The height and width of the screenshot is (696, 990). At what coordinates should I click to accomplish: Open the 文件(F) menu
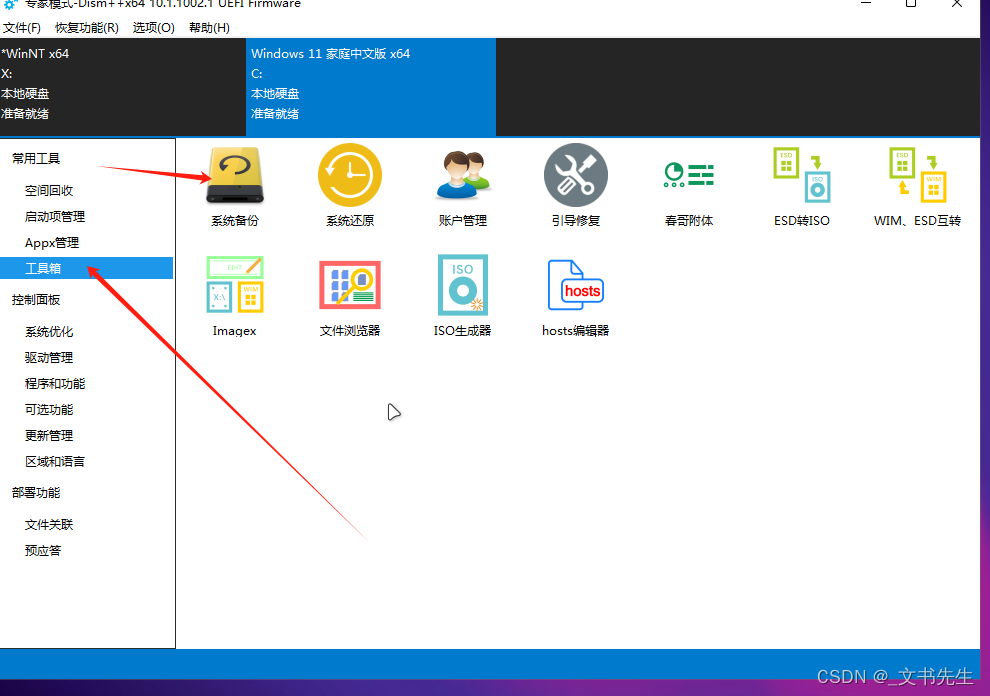tap(21, 28)
